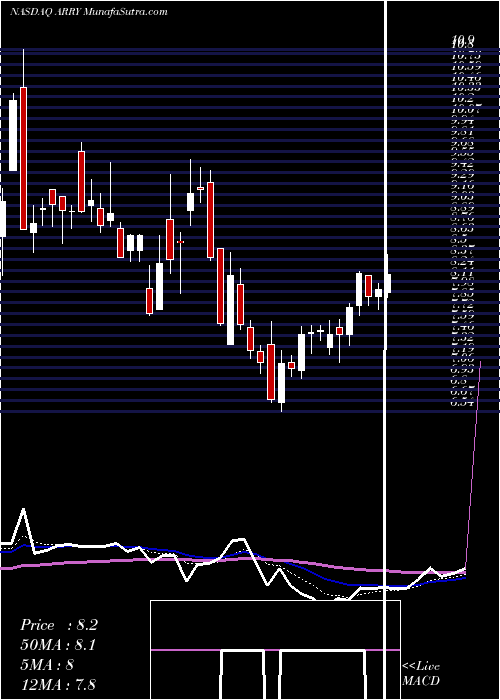Click the white vertical current-date marker line
This screenshot has width=500, height=700.
pyautogui.click(x=385, y=350)
